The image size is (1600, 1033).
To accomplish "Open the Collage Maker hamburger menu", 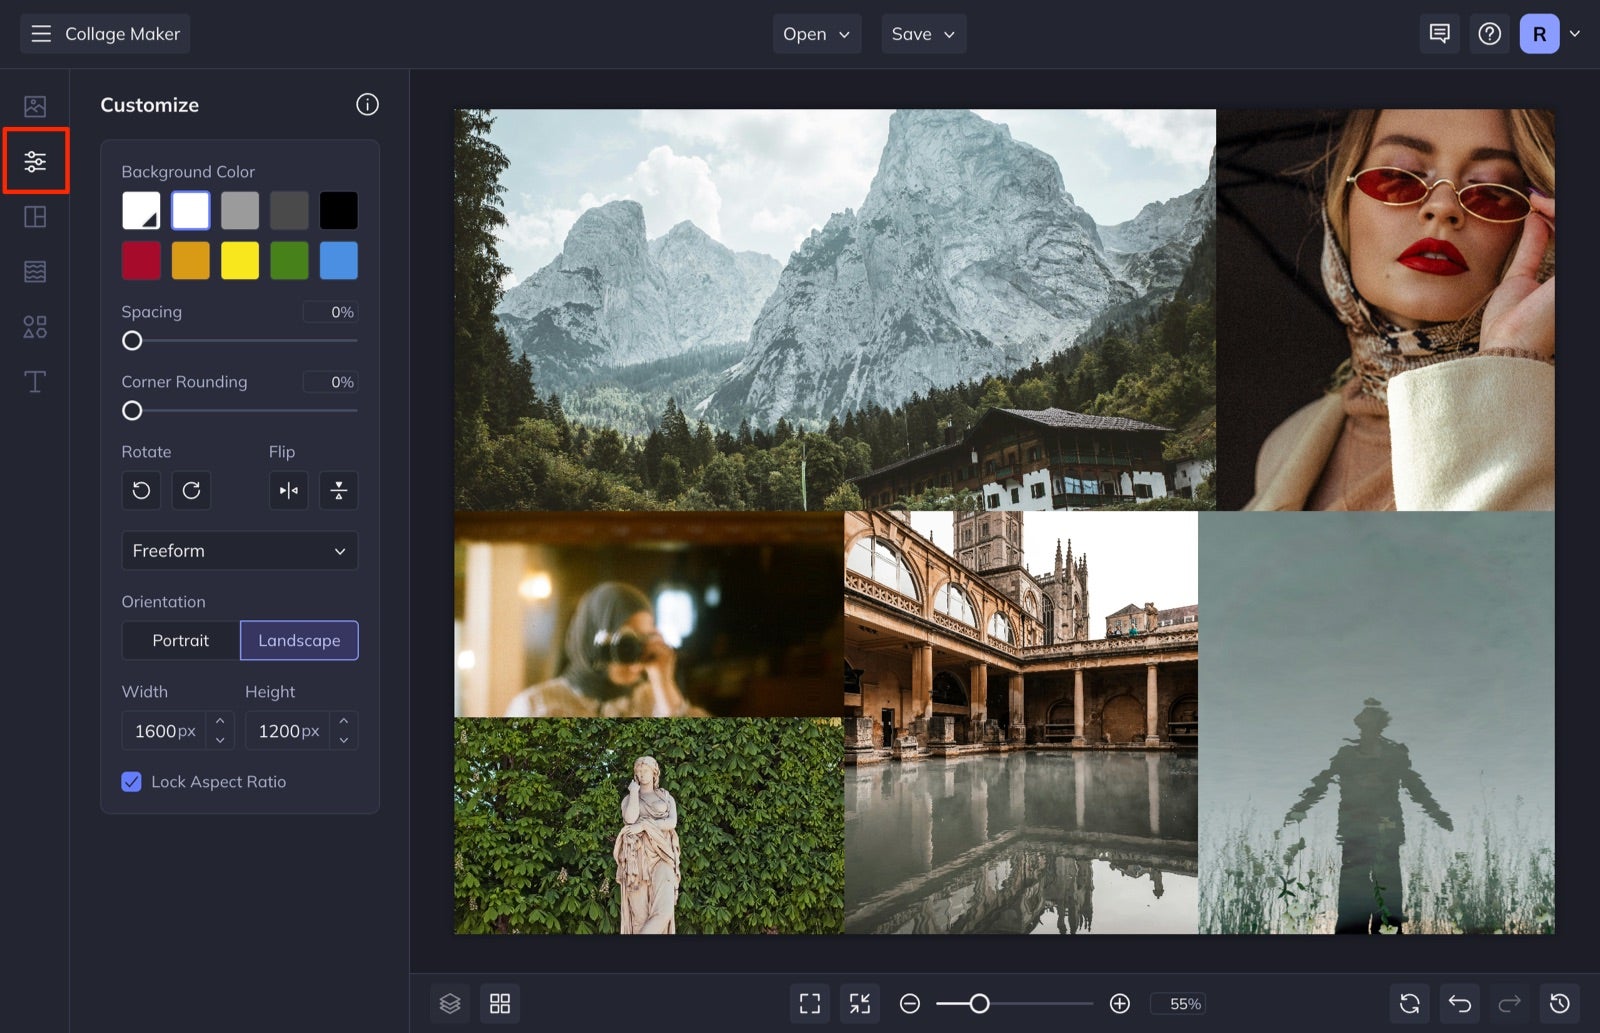I will [x=41, y=33].
